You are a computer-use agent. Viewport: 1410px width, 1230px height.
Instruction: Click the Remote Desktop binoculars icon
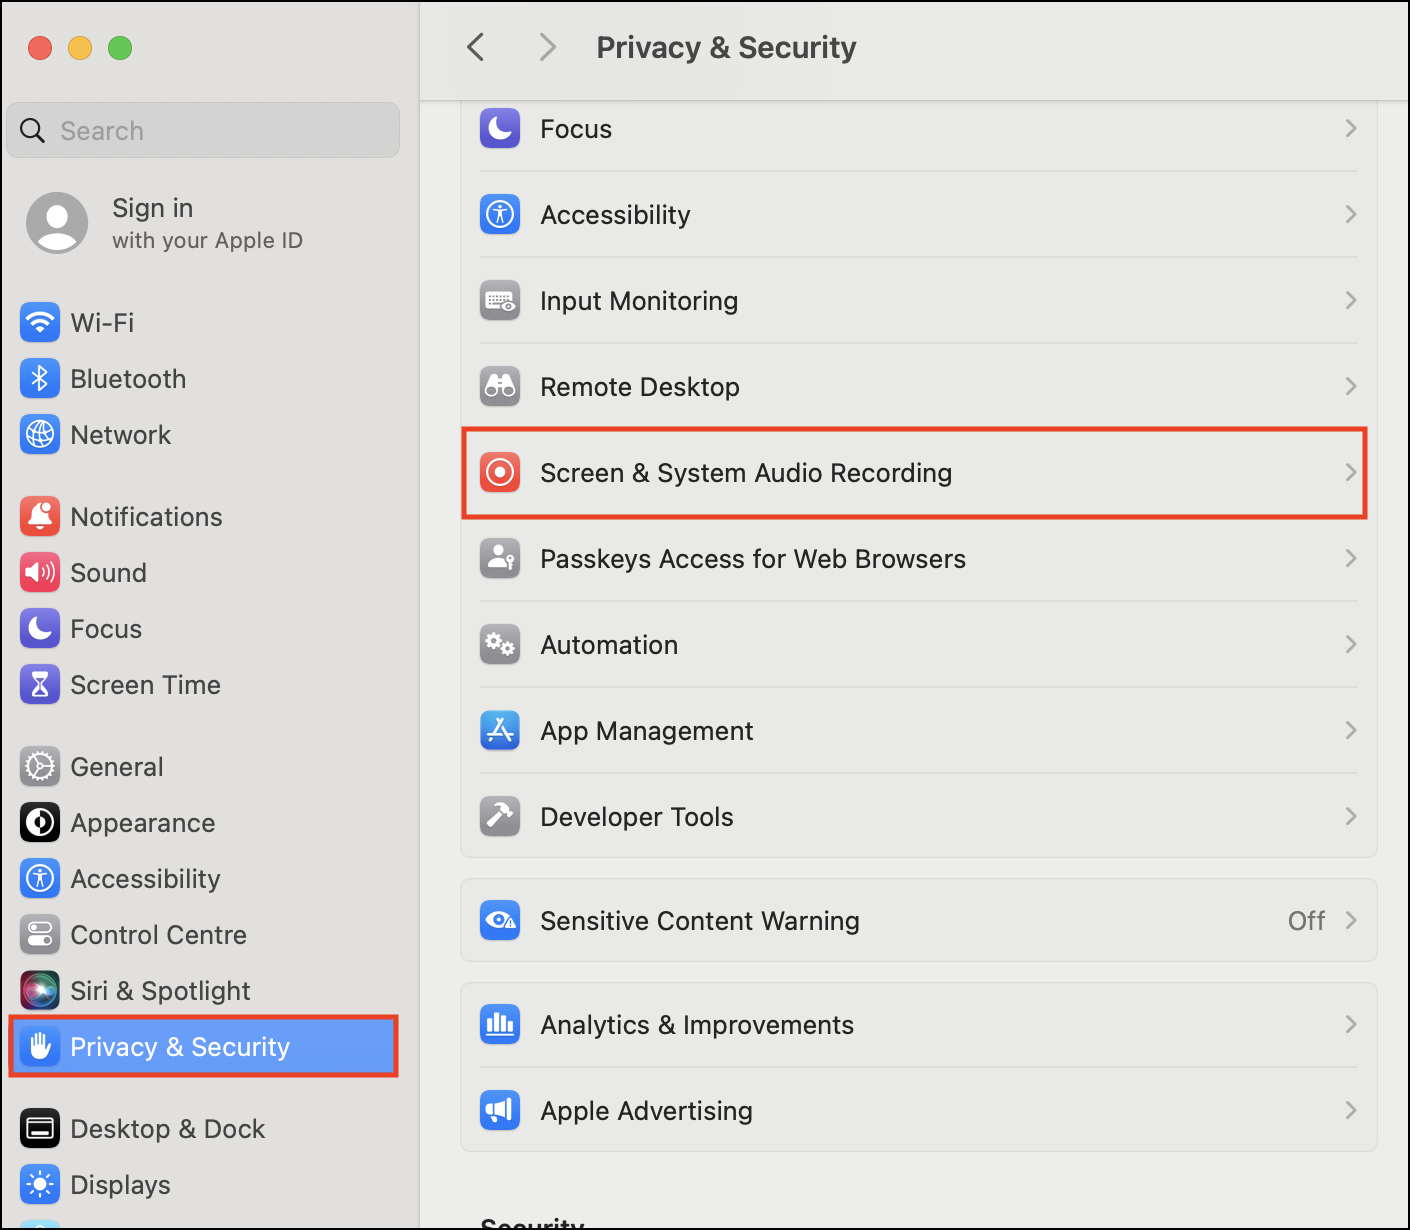[x=500, y=386]
